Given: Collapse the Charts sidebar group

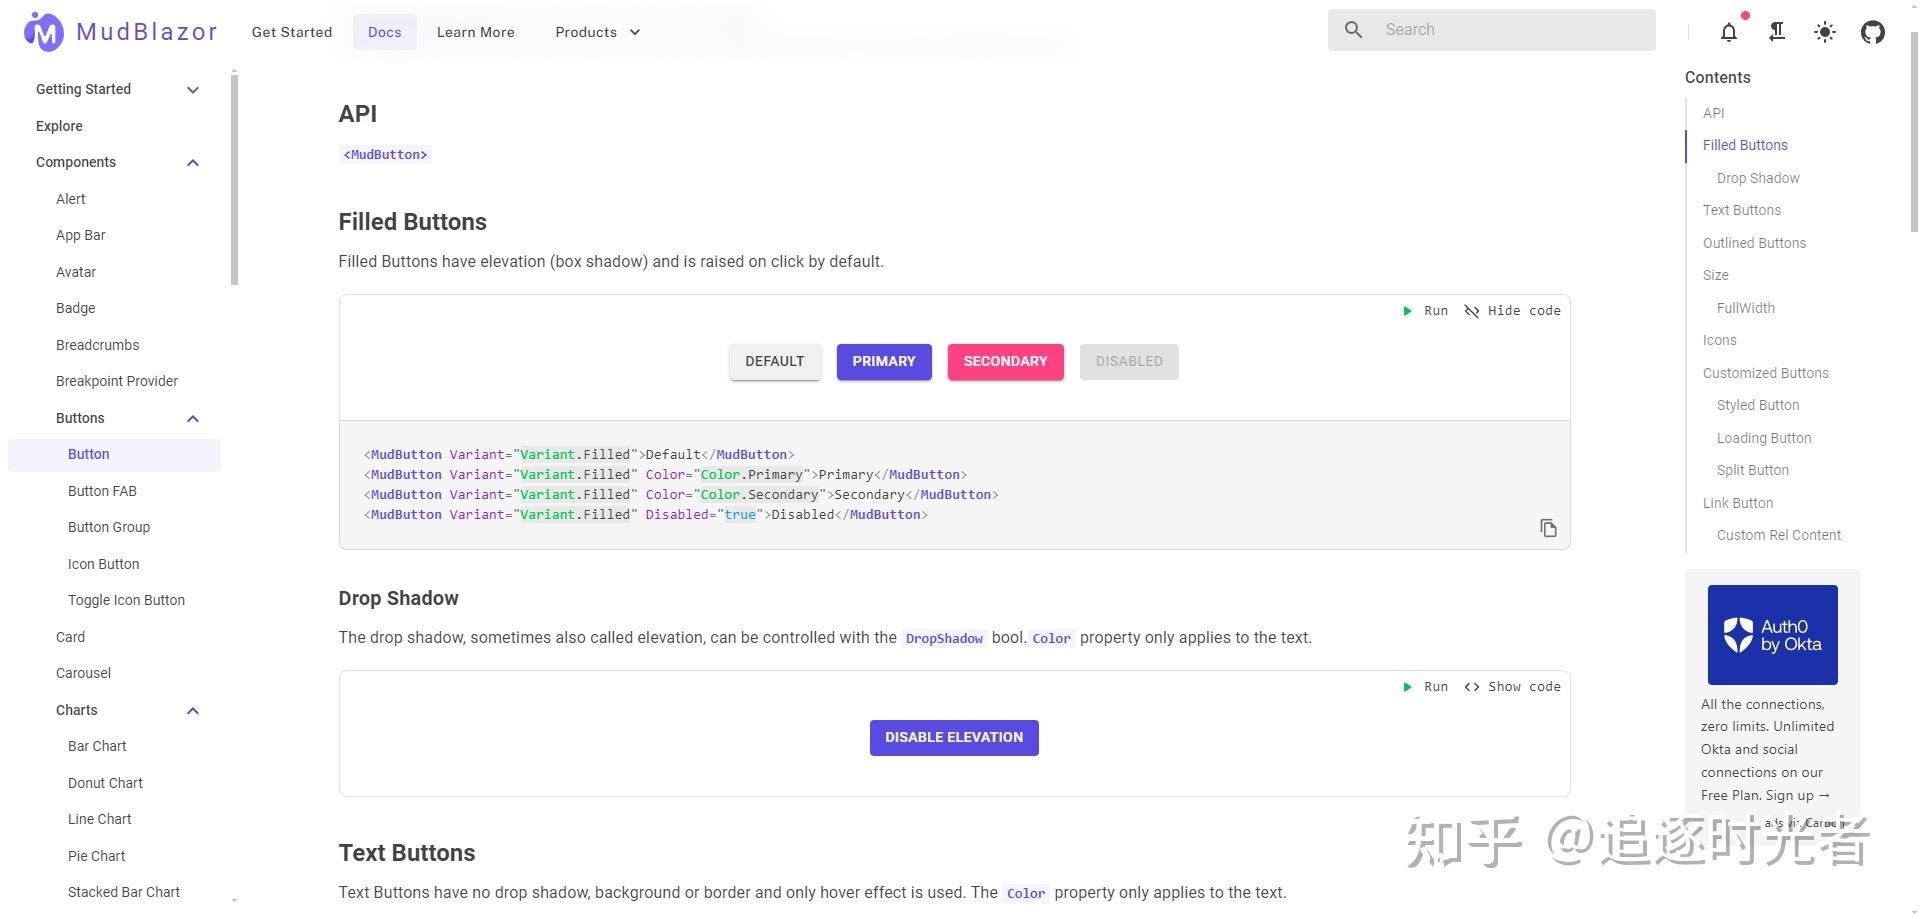Looking at the screenshot, I should [193, 711].
